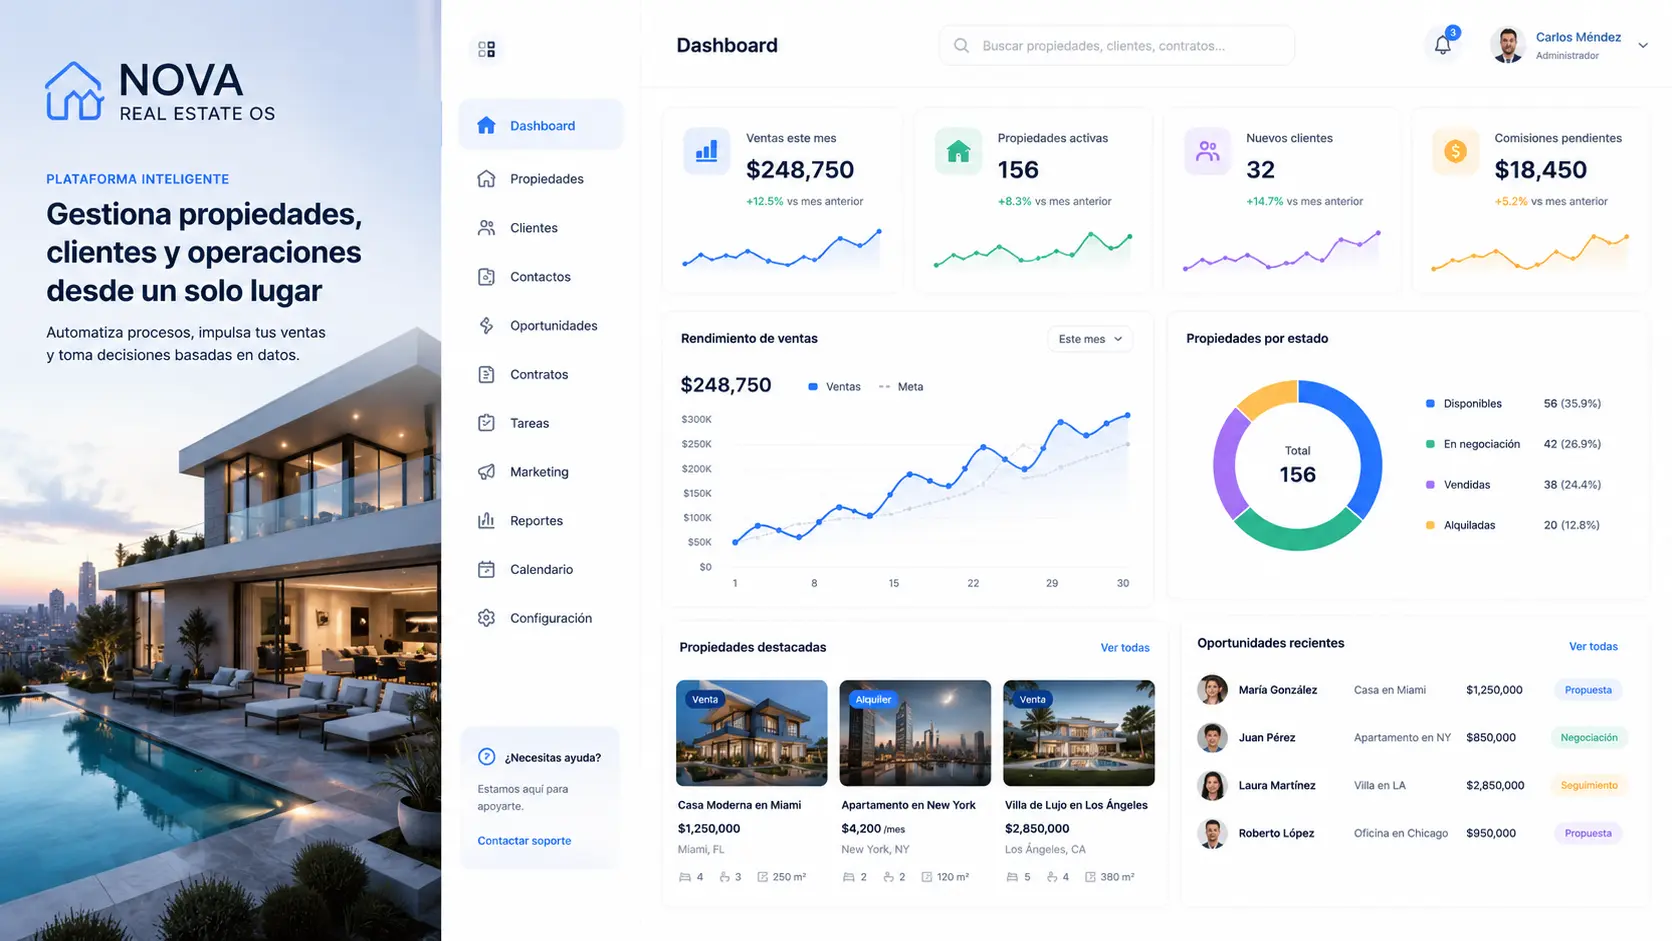Open Casa Moderna en Miami thumbnail
Image resolution: width=1672 pixels, height=941 pixels.
(x=752, y=733)
